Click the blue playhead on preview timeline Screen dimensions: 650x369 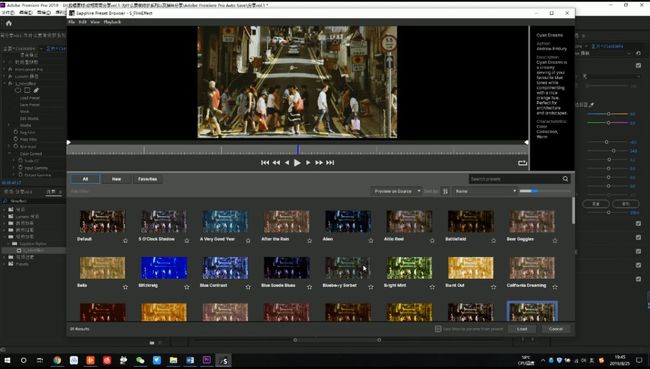298,149
